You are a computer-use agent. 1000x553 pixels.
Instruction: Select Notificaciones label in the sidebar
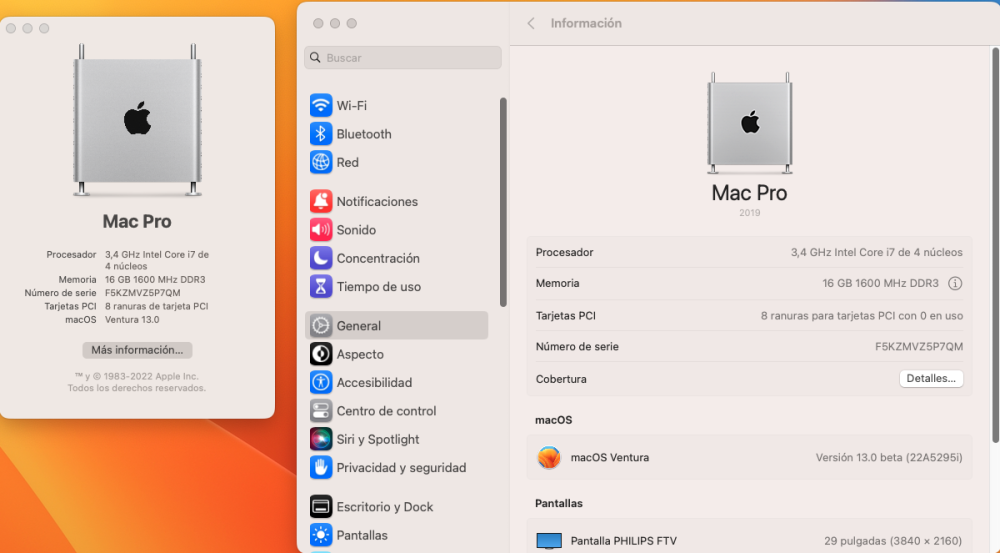[378, 202]
